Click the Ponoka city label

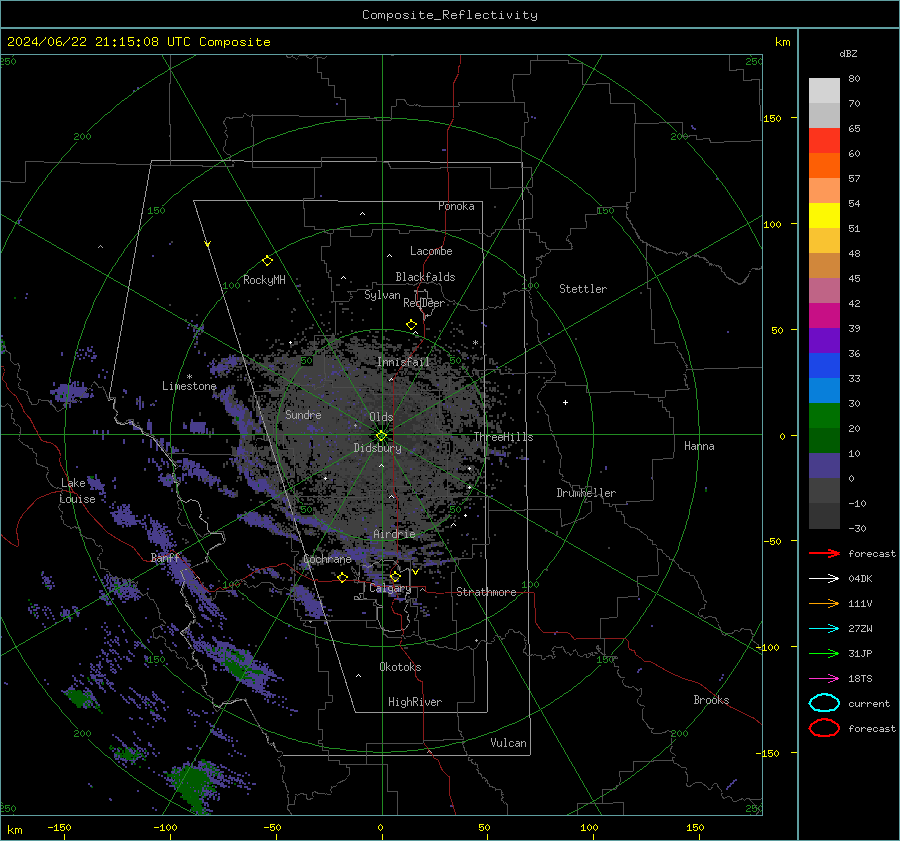(456, 206)
